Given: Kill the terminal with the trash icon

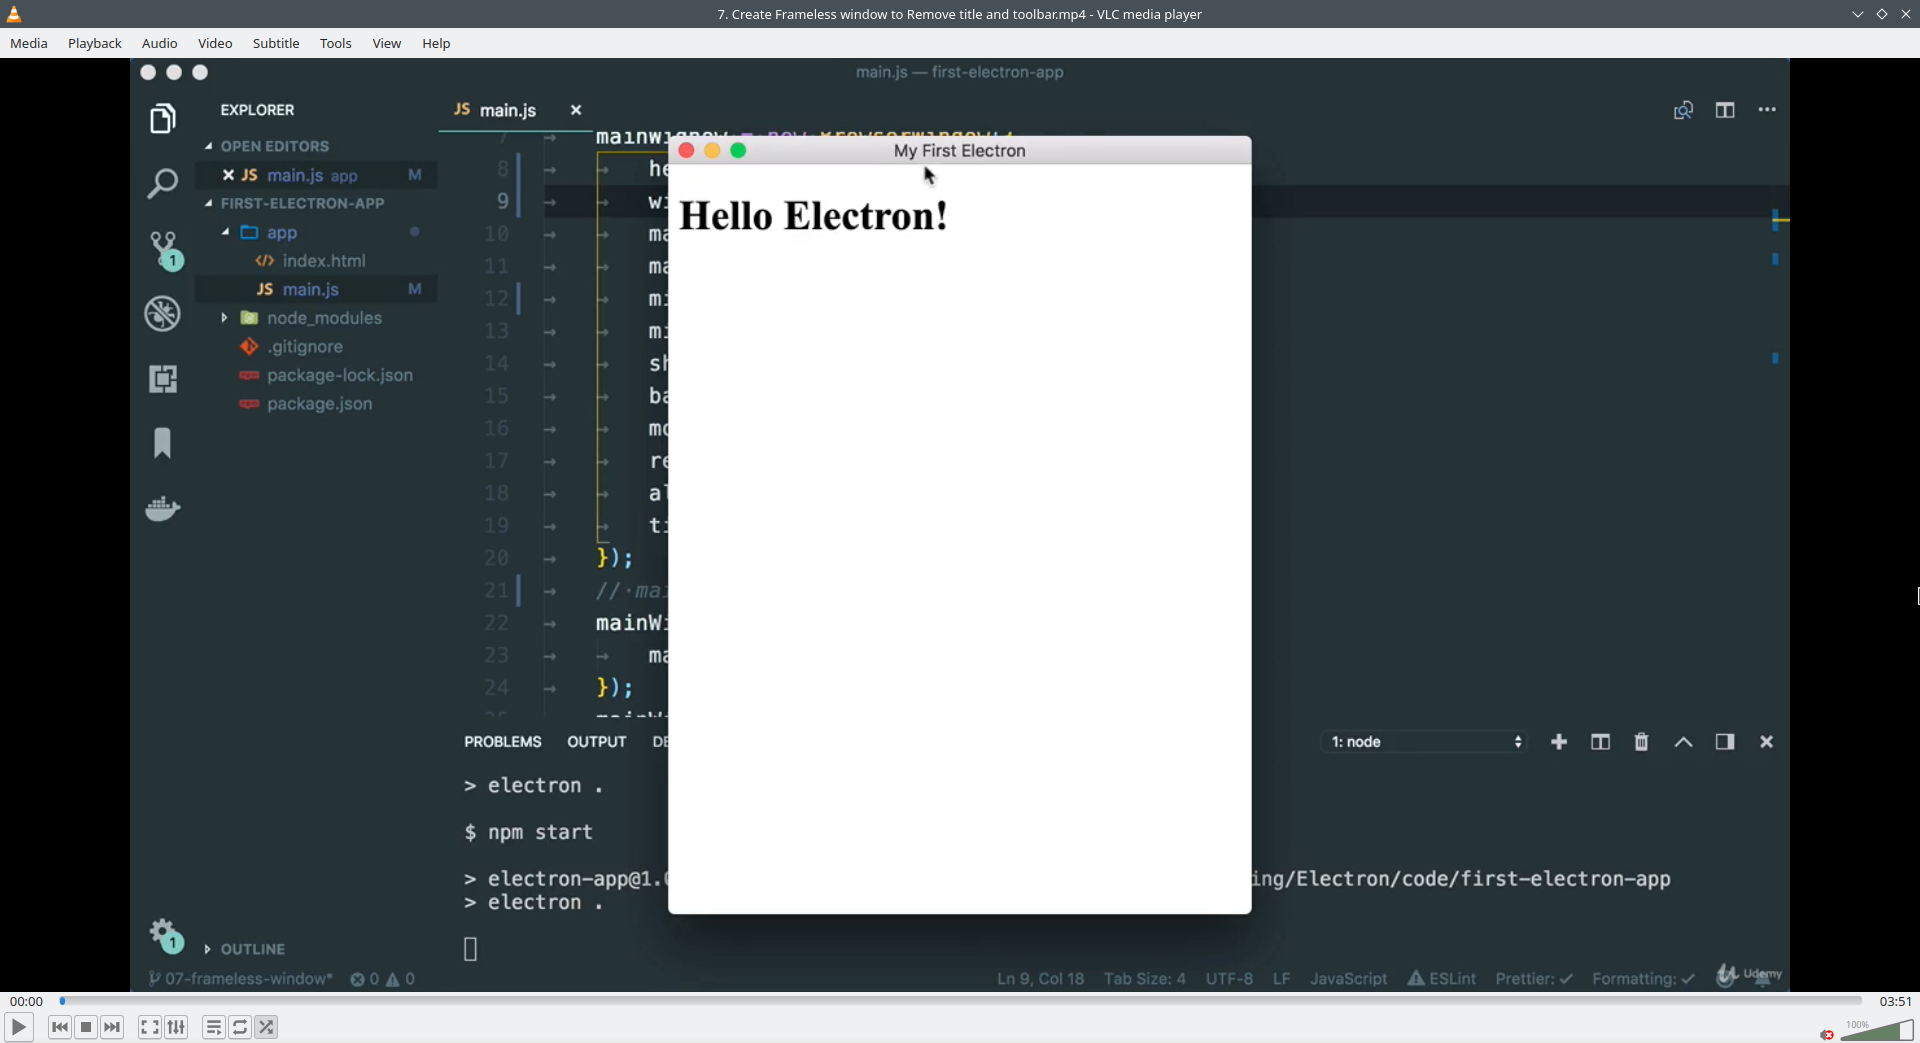Looking at the screenshot, I should [x=1641, y=742].
